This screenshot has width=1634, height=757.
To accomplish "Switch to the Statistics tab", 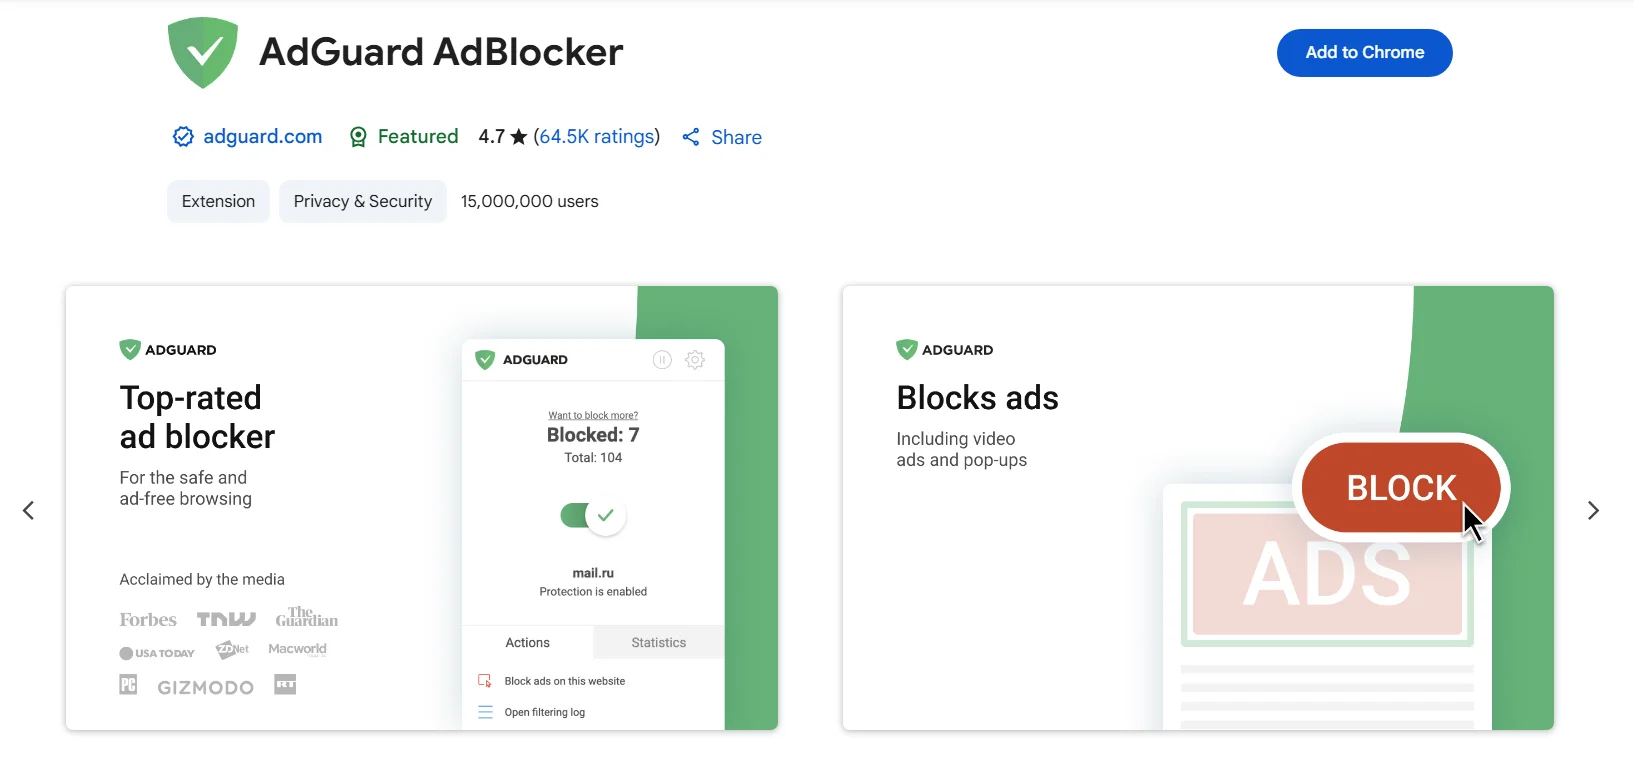I will (x=658, y=643).
